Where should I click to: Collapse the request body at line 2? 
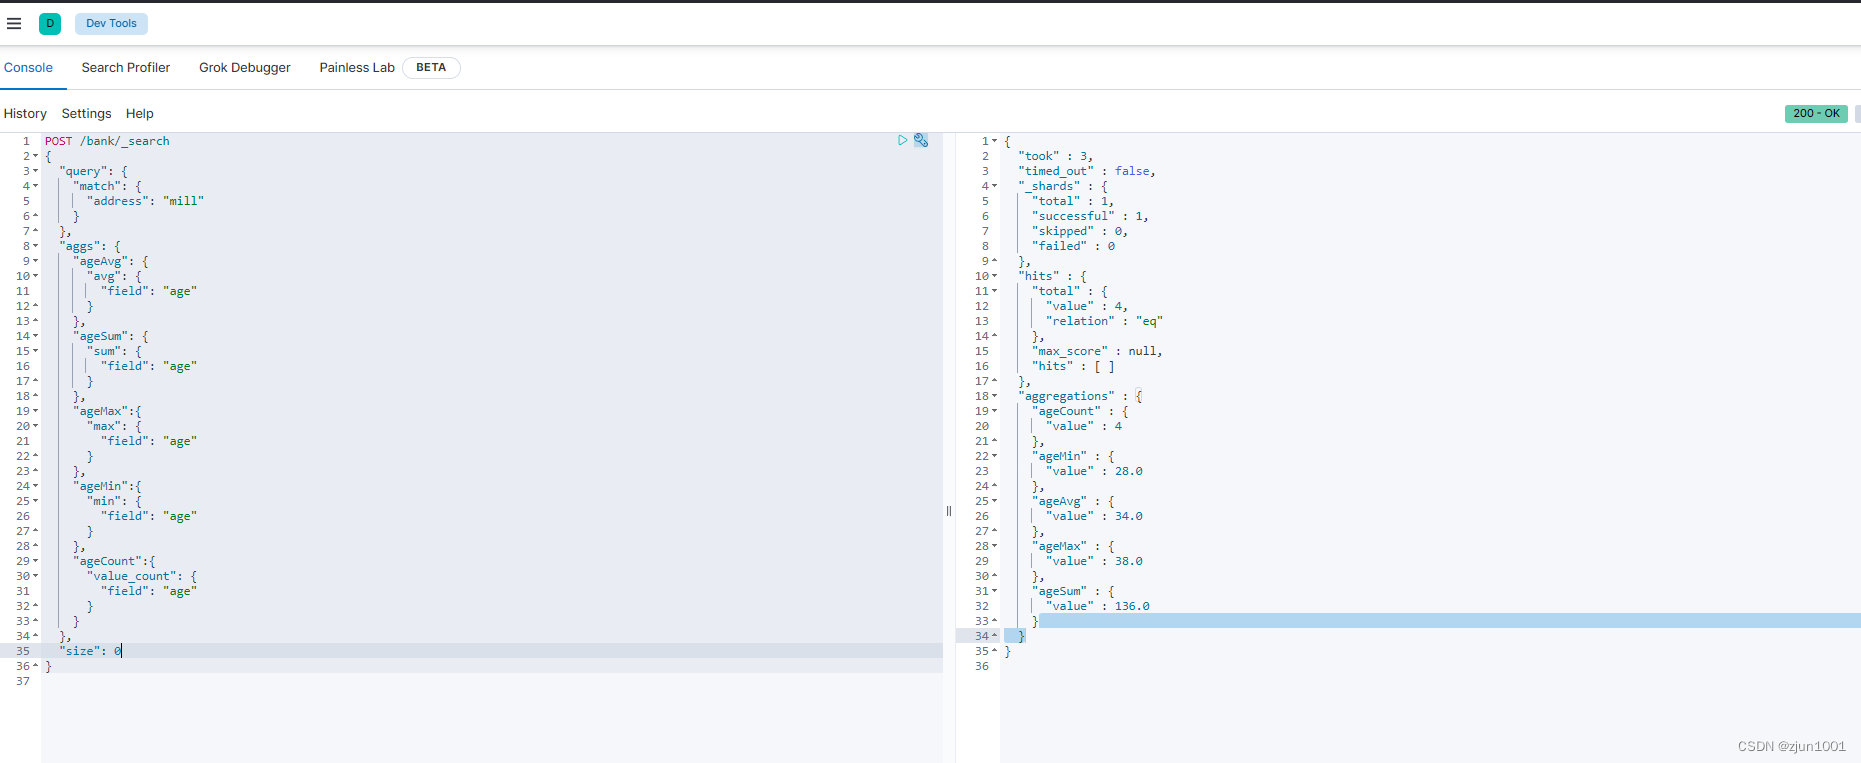(36, 156)
